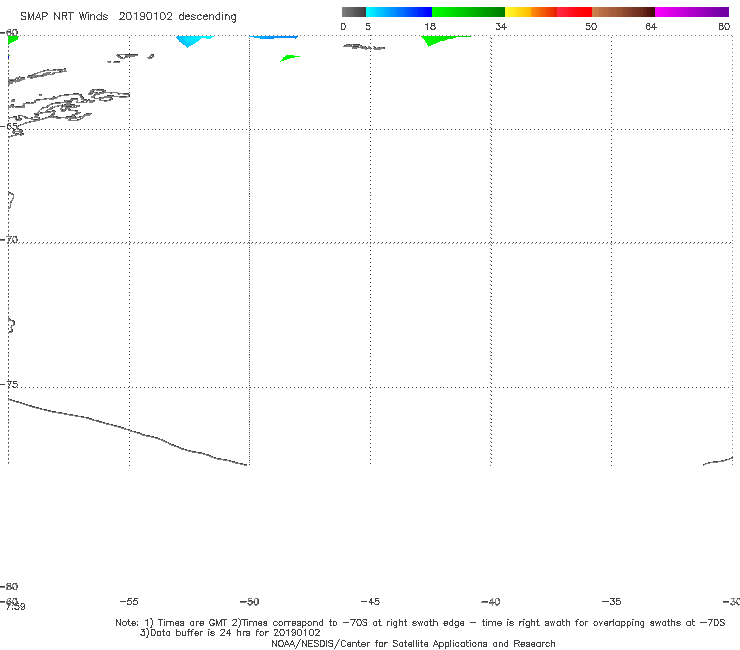This screenshot has height=650, width=740.
Task: Click the latitude label '-80'
Action: [x=9, y=586]
